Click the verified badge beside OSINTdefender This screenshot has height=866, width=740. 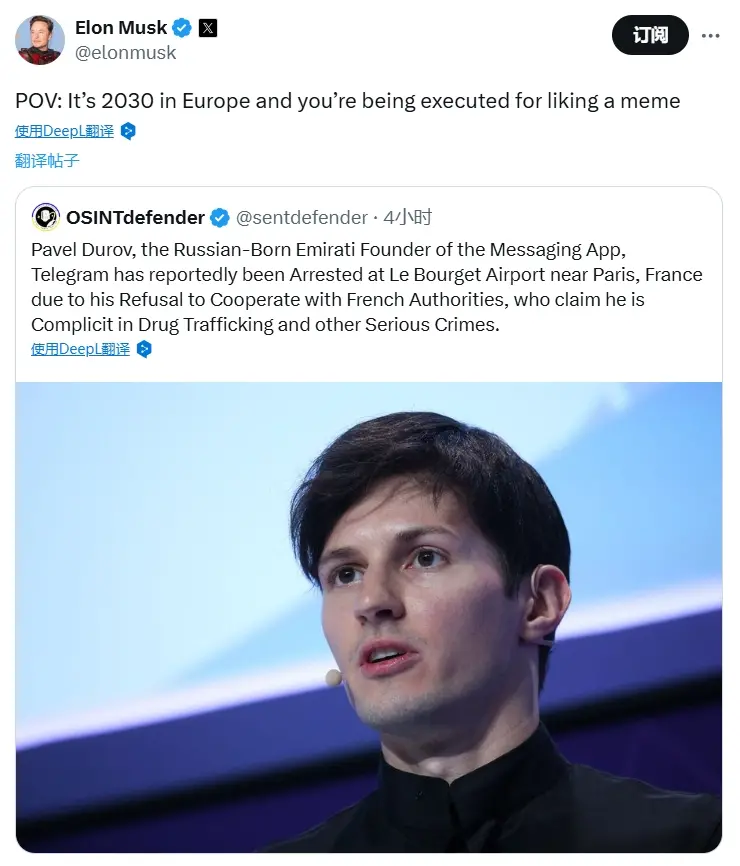tap(220, 217)
